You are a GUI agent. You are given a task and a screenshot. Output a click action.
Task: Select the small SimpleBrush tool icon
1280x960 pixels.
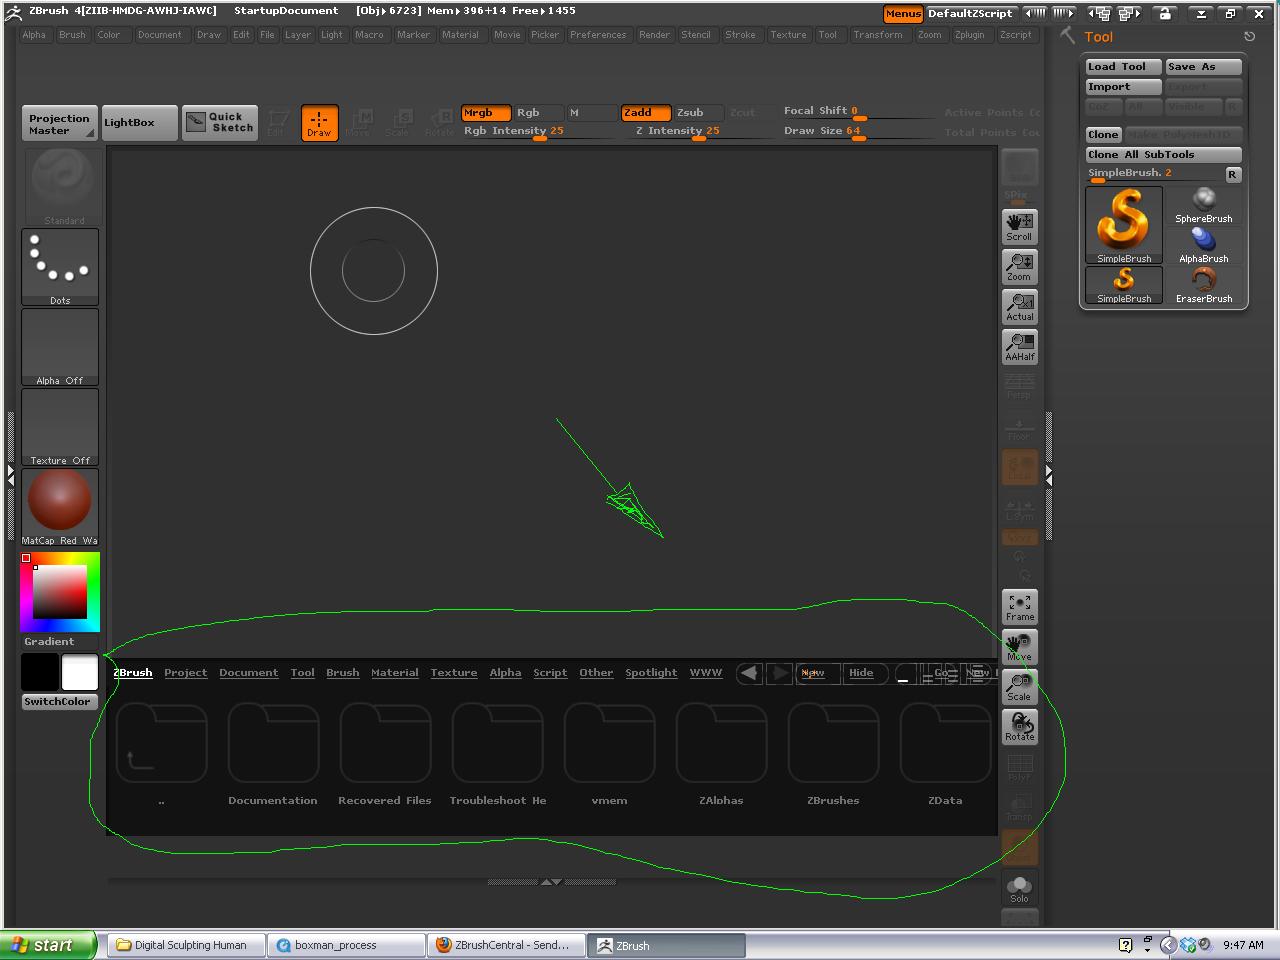1124,285
